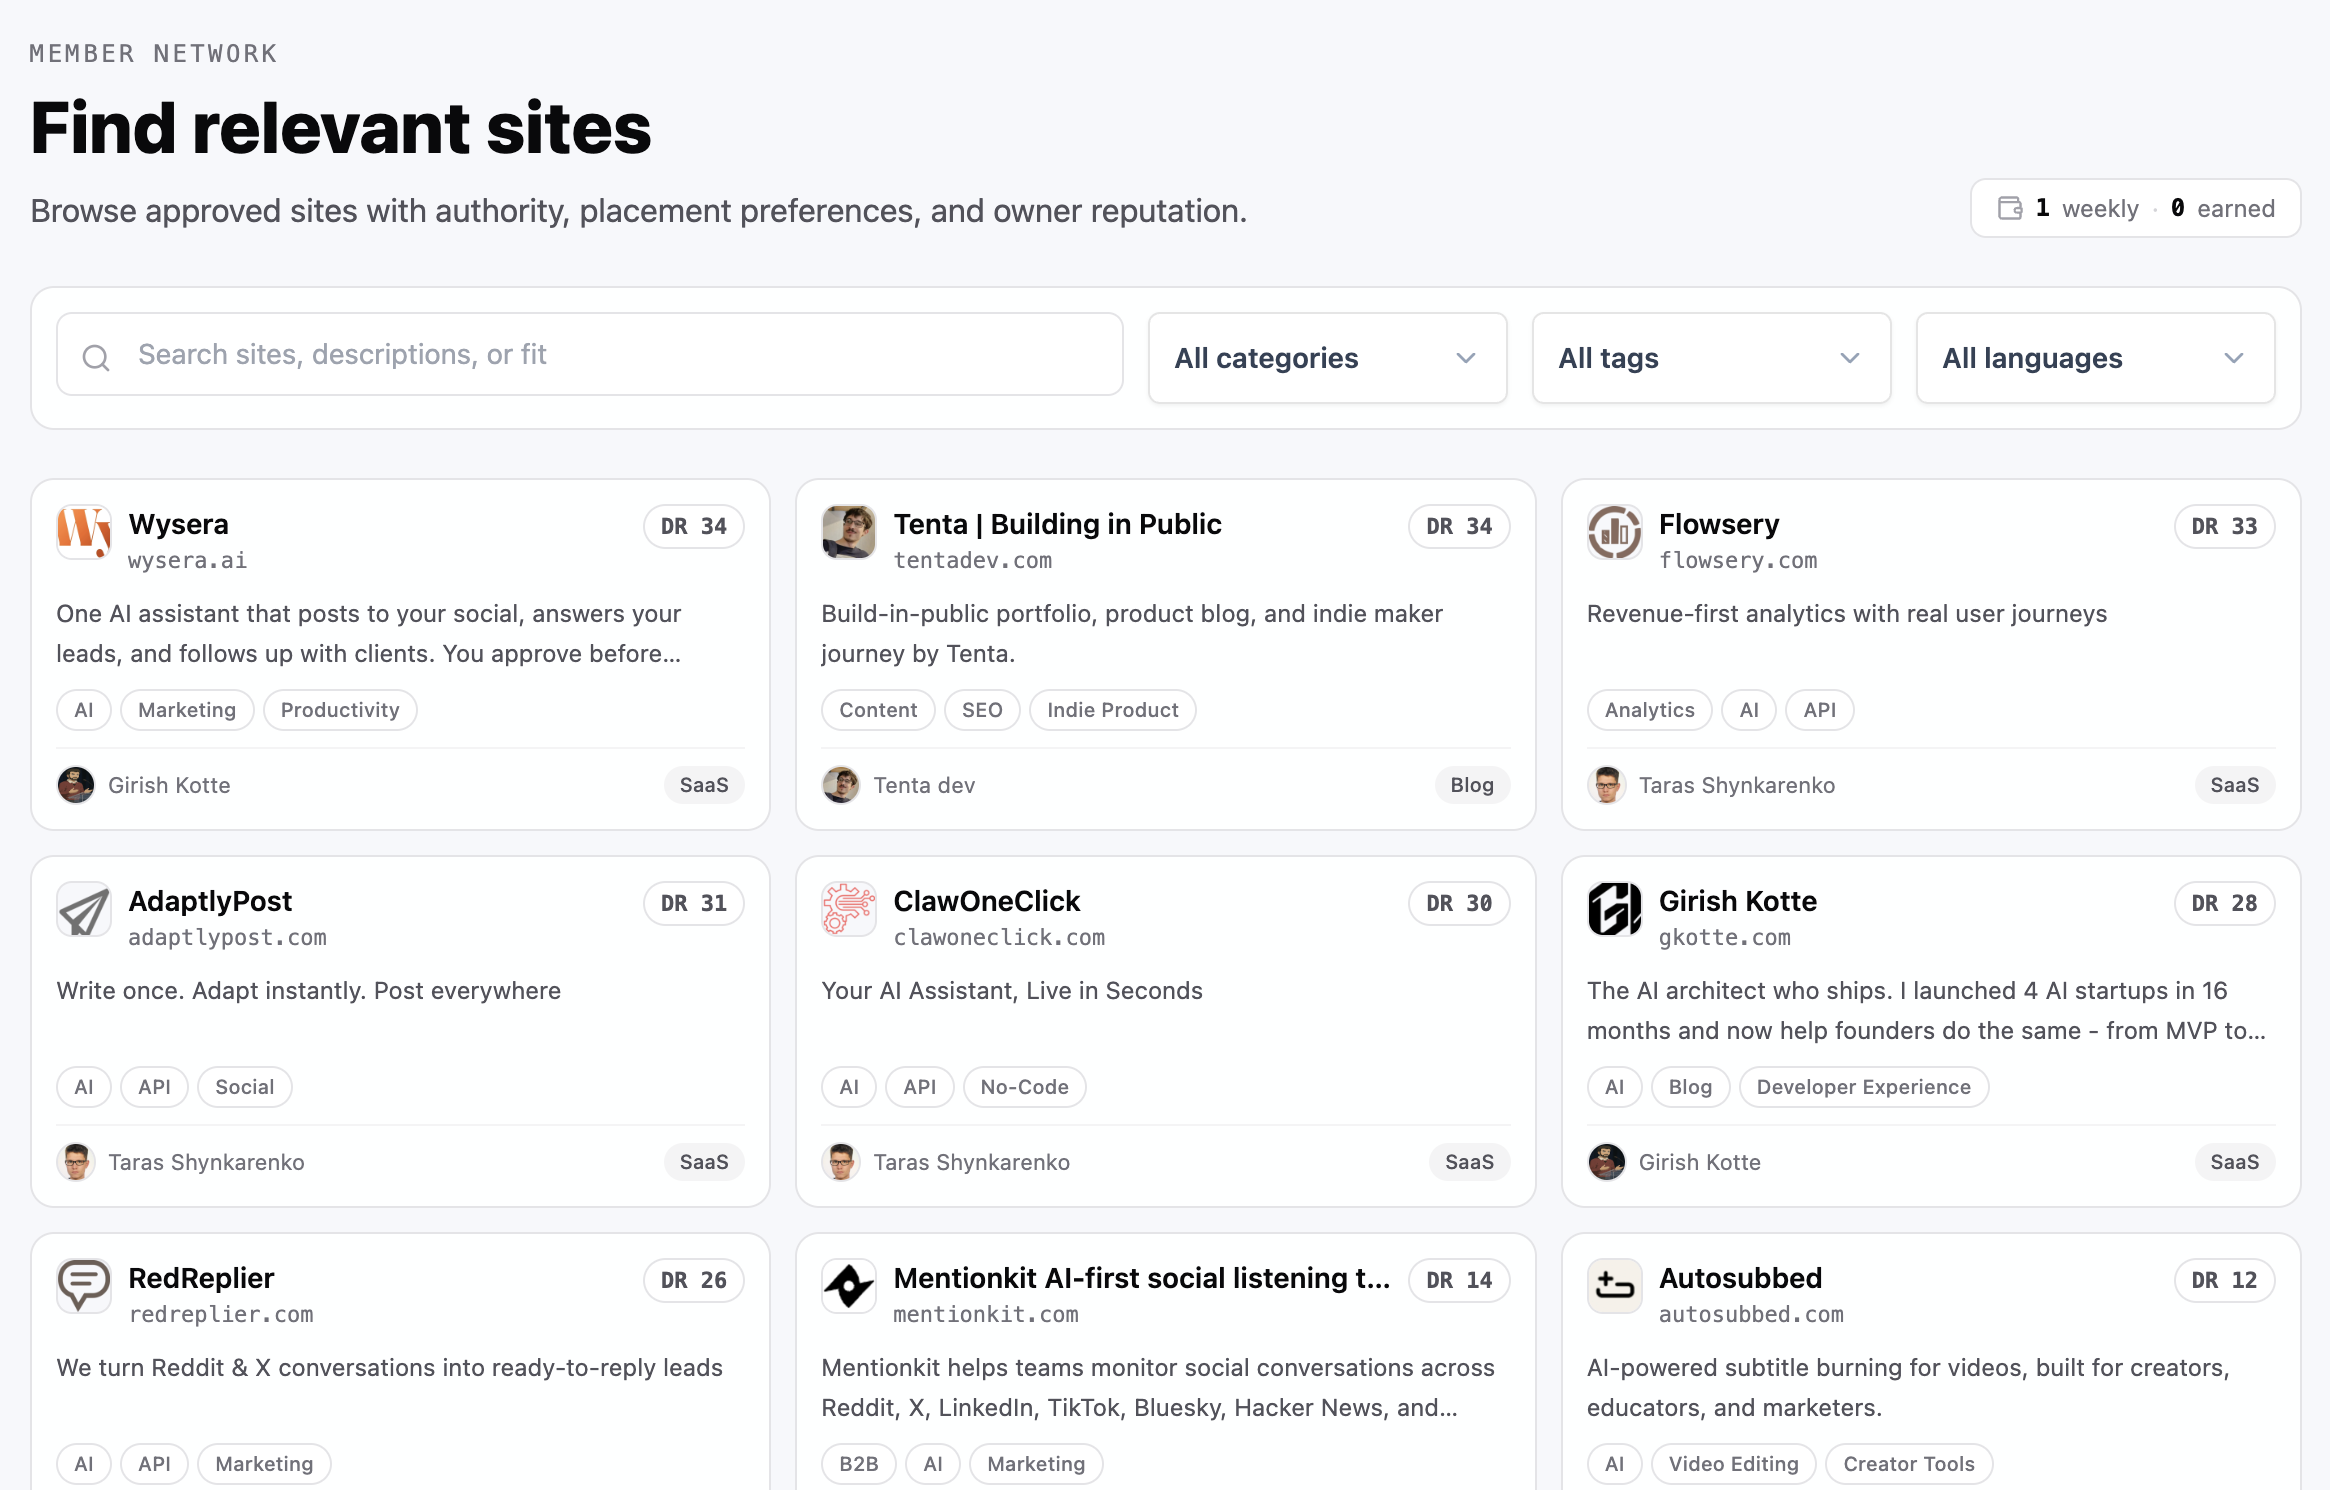Select the No-Code tag on ClawOneClick

pyautogui.click(x=1024, y=1087)
